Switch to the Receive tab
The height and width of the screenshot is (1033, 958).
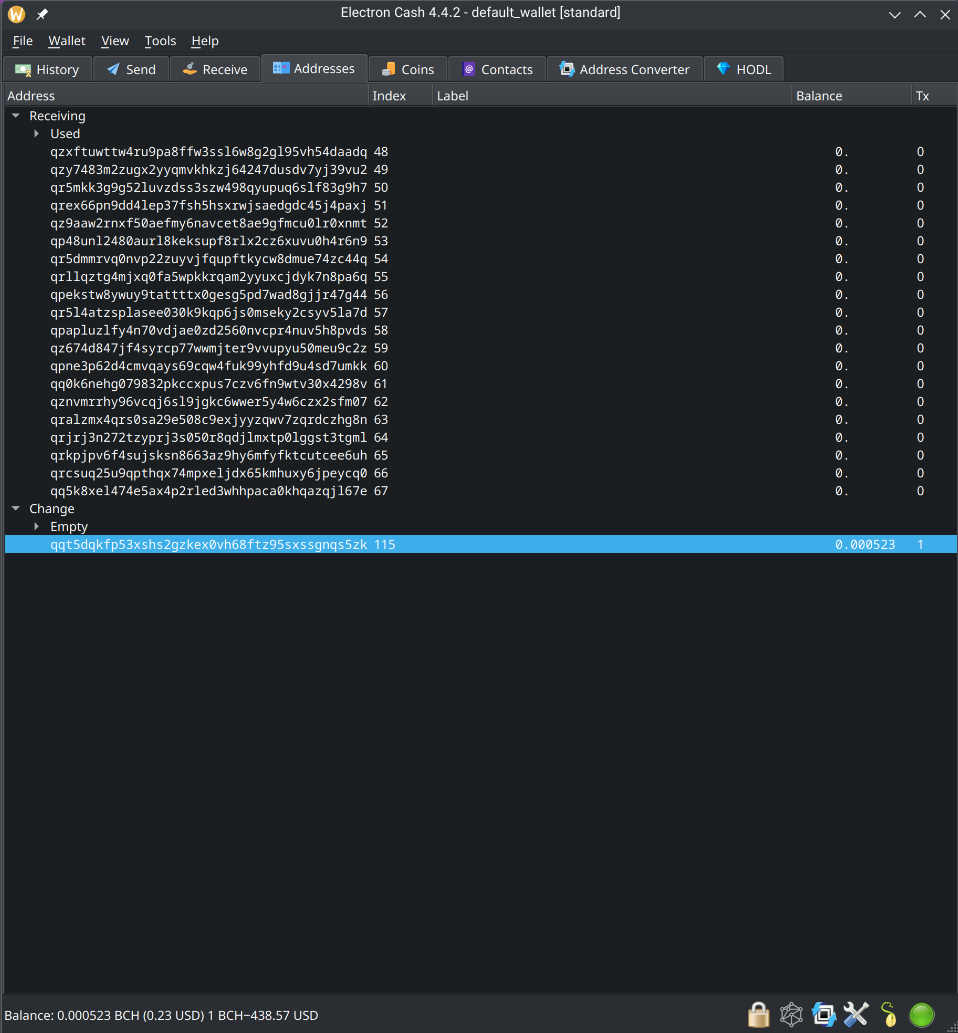[215, 69]
